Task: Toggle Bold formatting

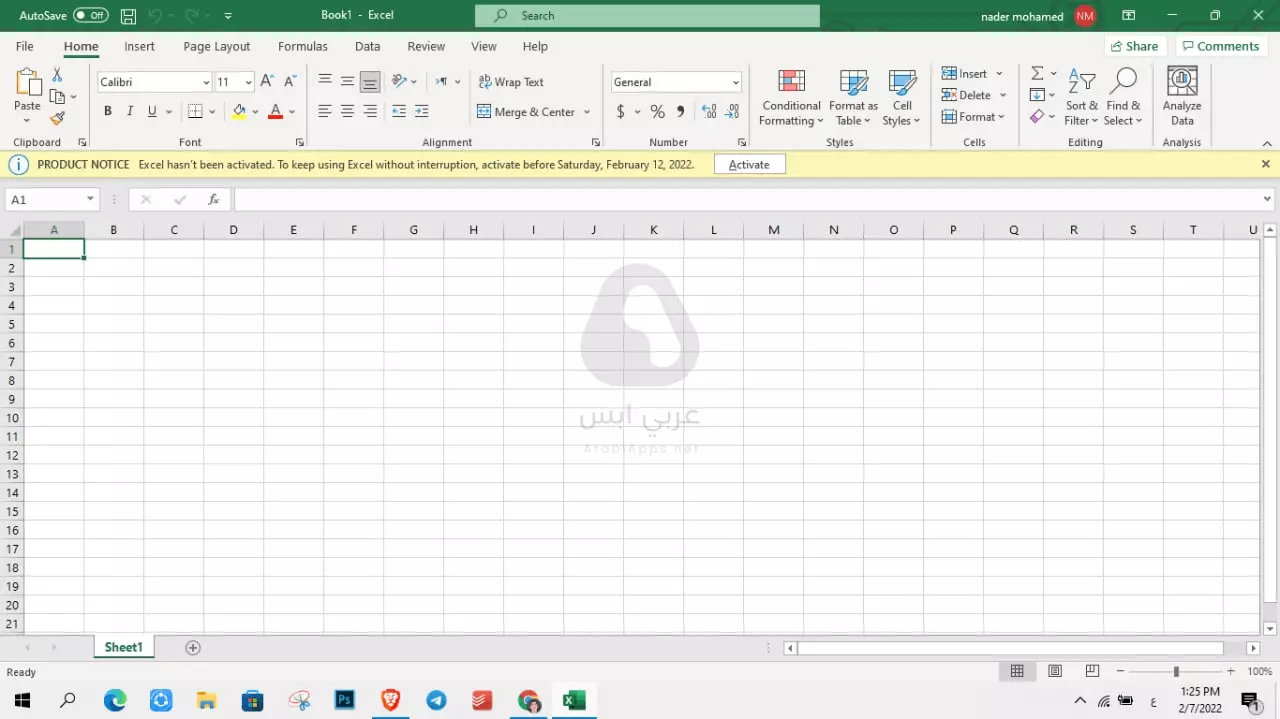Action: coord(108,112)
